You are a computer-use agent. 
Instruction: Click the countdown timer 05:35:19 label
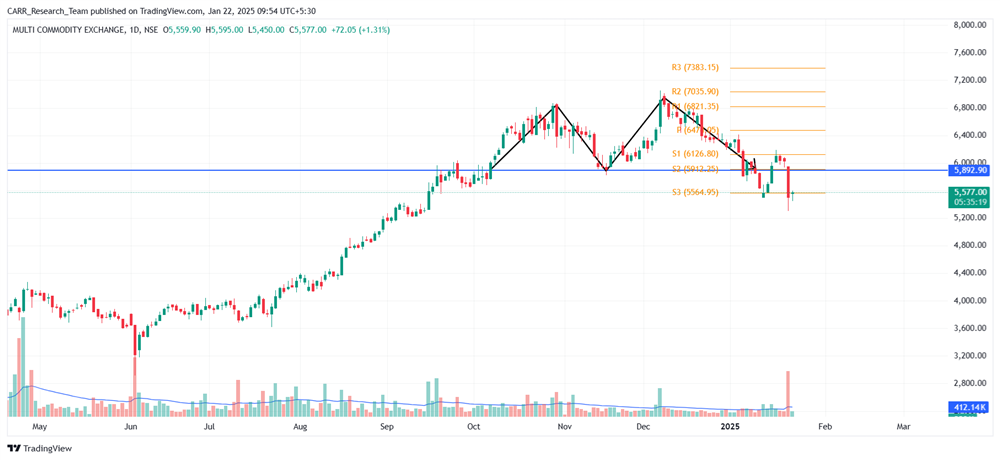(970, 202)
